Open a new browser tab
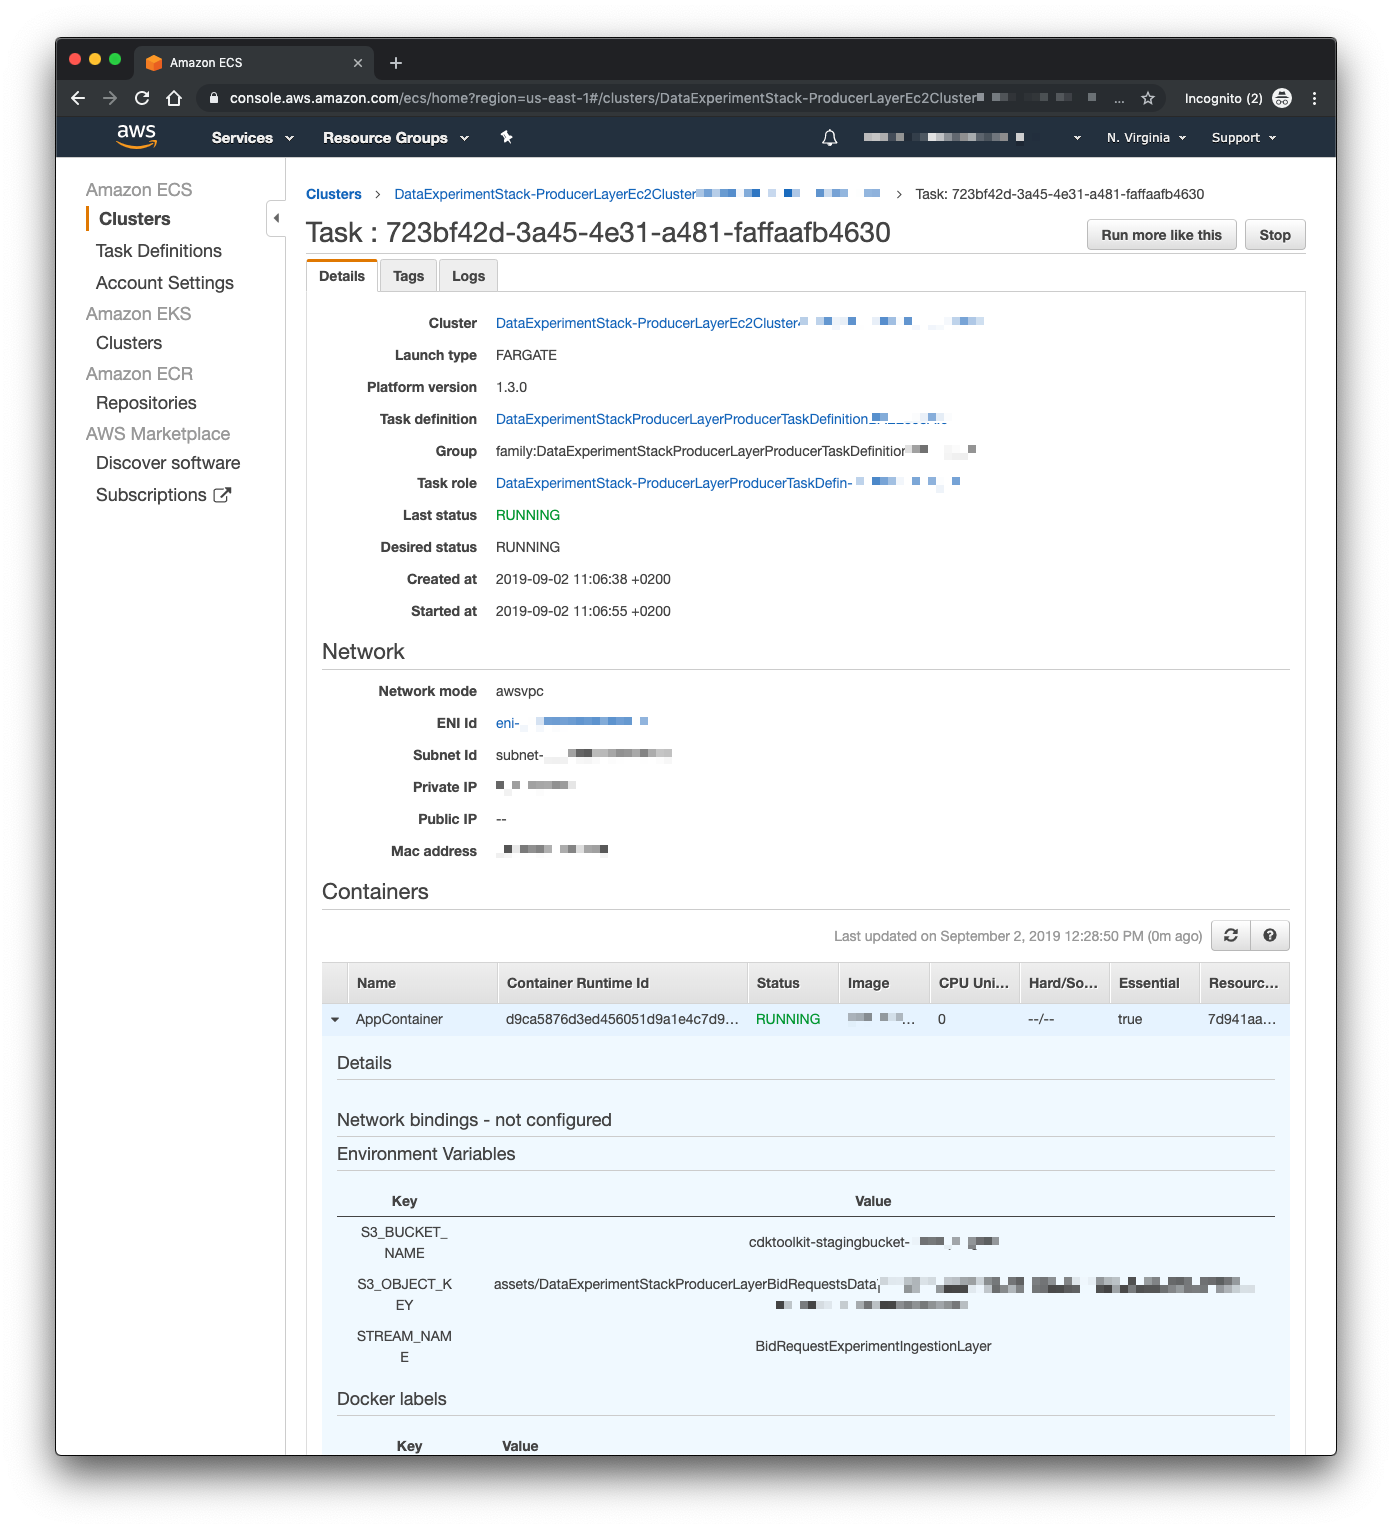Screen dimensions: 1392x1529 coord(396,63)
